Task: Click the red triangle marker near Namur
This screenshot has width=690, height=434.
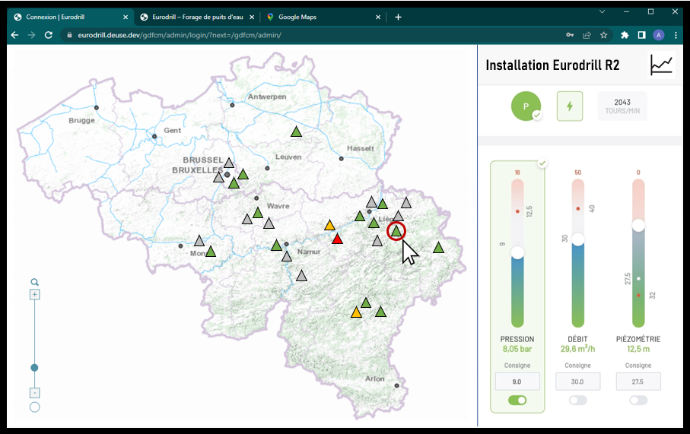Action: click(337, 238)
